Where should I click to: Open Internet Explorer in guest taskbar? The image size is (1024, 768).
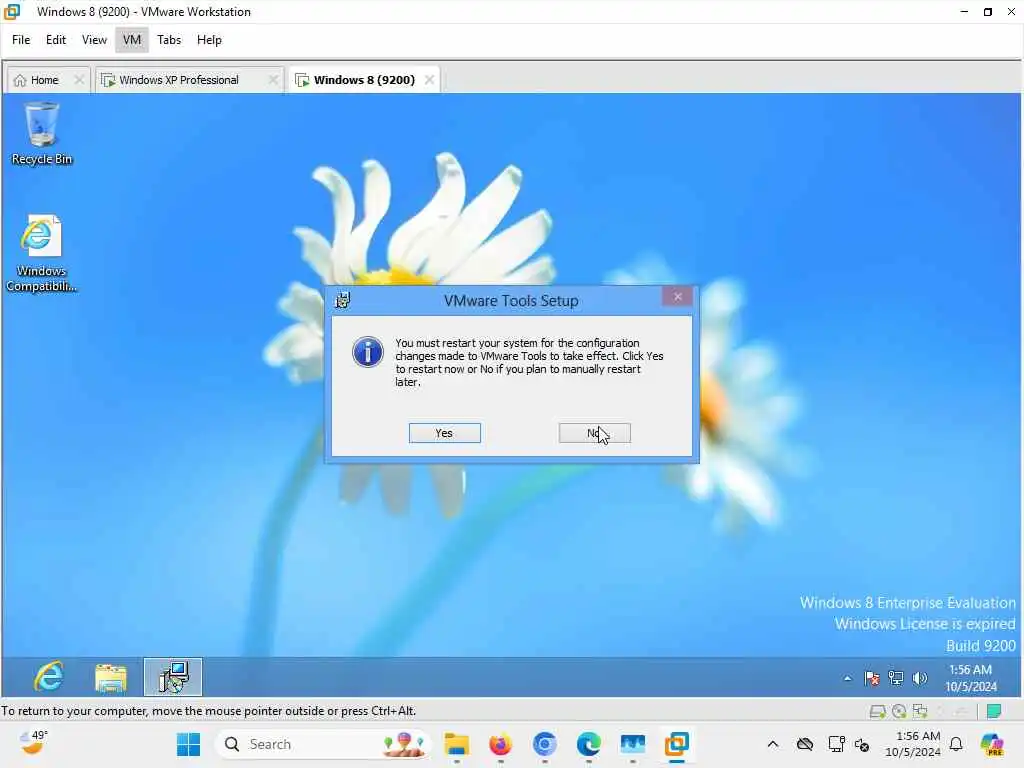point(49,677)
